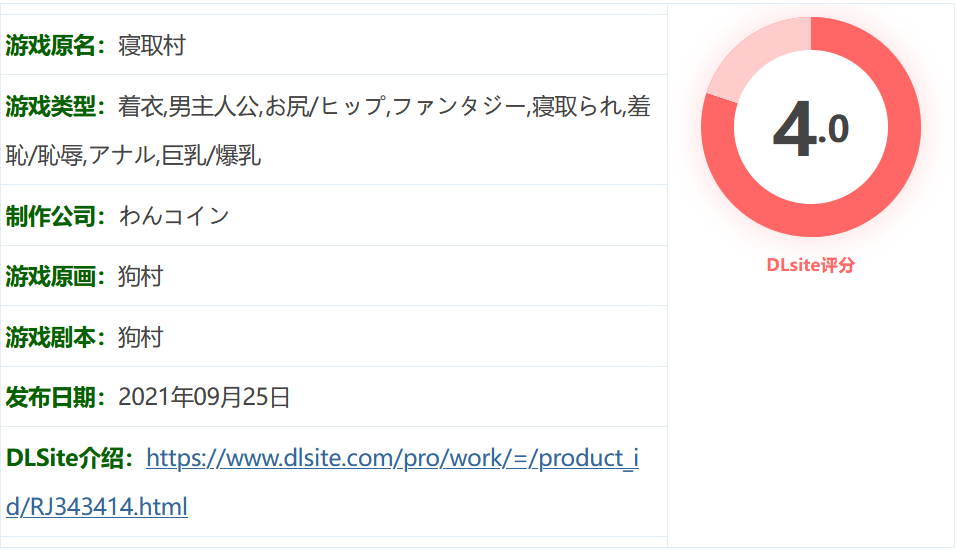
Task: Select 狗村 in the 游戏剧本 row
Action: coord(140,337)
